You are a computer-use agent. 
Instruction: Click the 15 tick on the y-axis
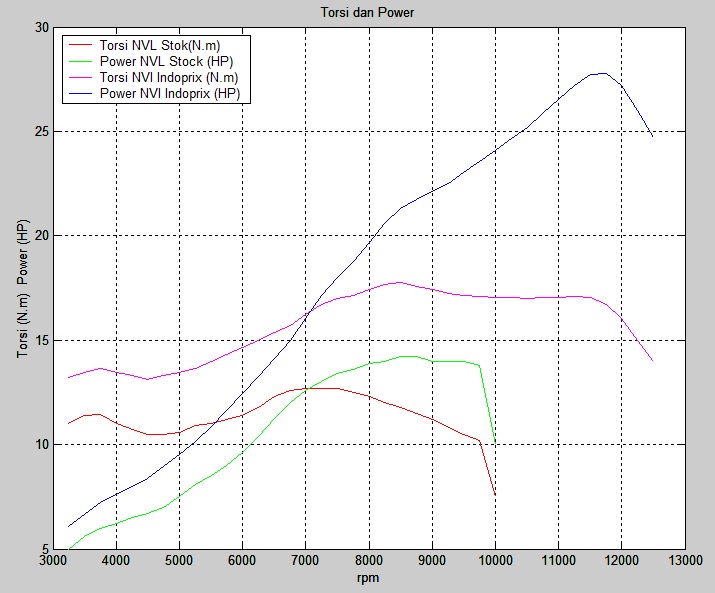click(42, 340)
